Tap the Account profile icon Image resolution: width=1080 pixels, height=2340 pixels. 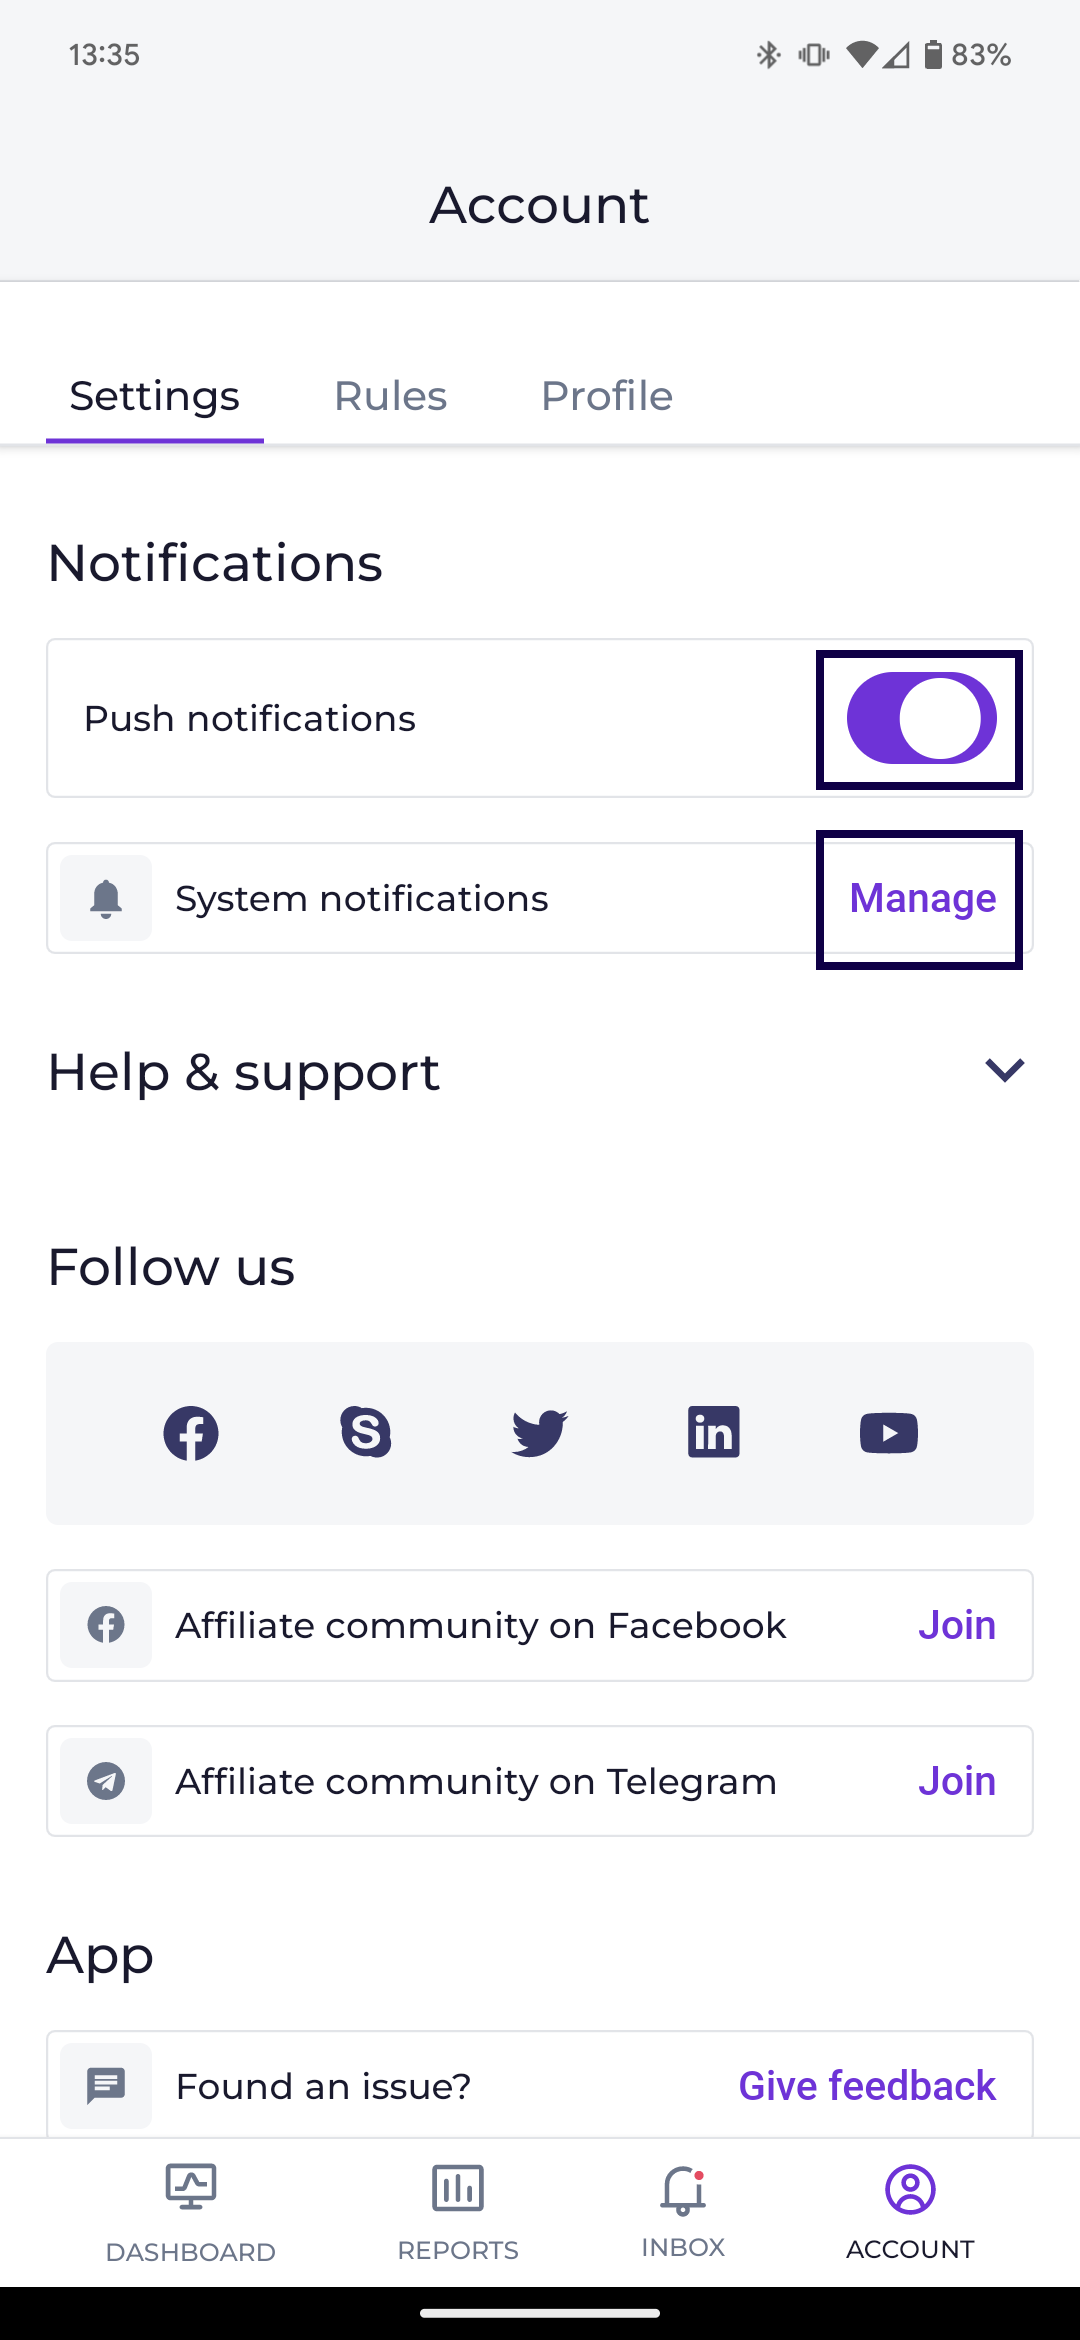click(x=910, y=2190)
